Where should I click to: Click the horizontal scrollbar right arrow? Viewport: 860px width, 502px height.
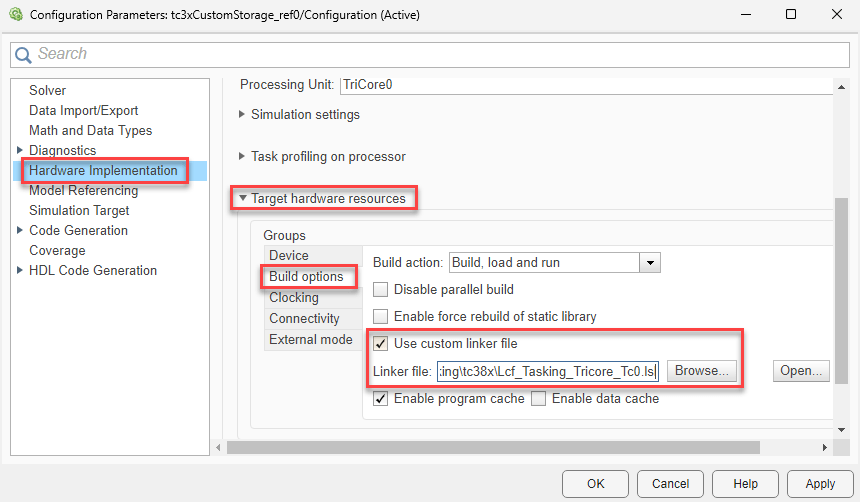click(826, 447)
